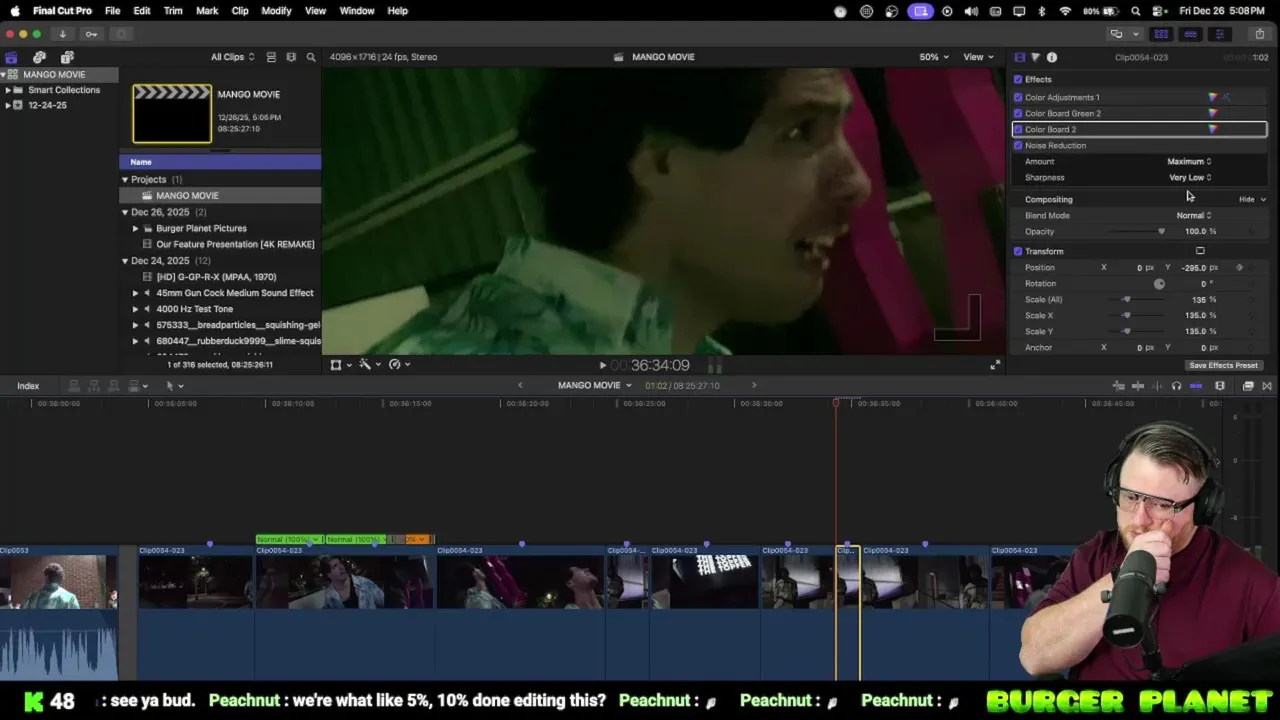Click the Rotation dial control
Viewport: 1280px width, 720px height.
1159,284
